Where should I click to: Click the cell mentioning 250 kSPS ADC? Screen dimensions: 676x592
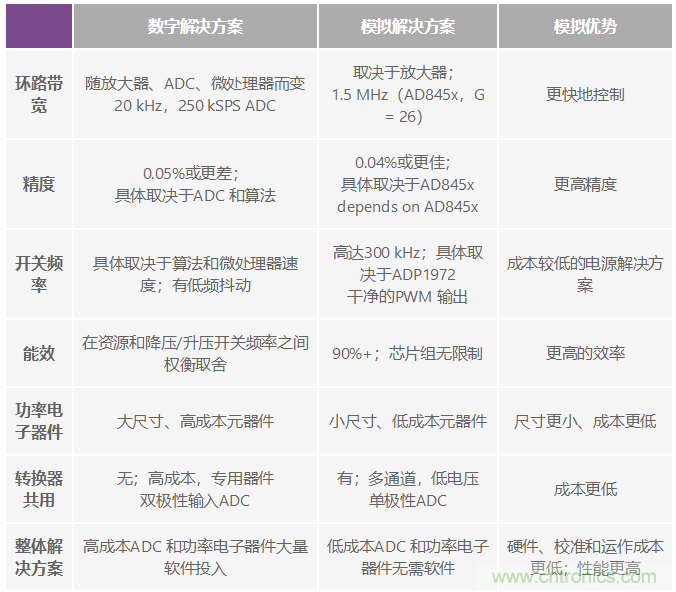pos(195,95)
